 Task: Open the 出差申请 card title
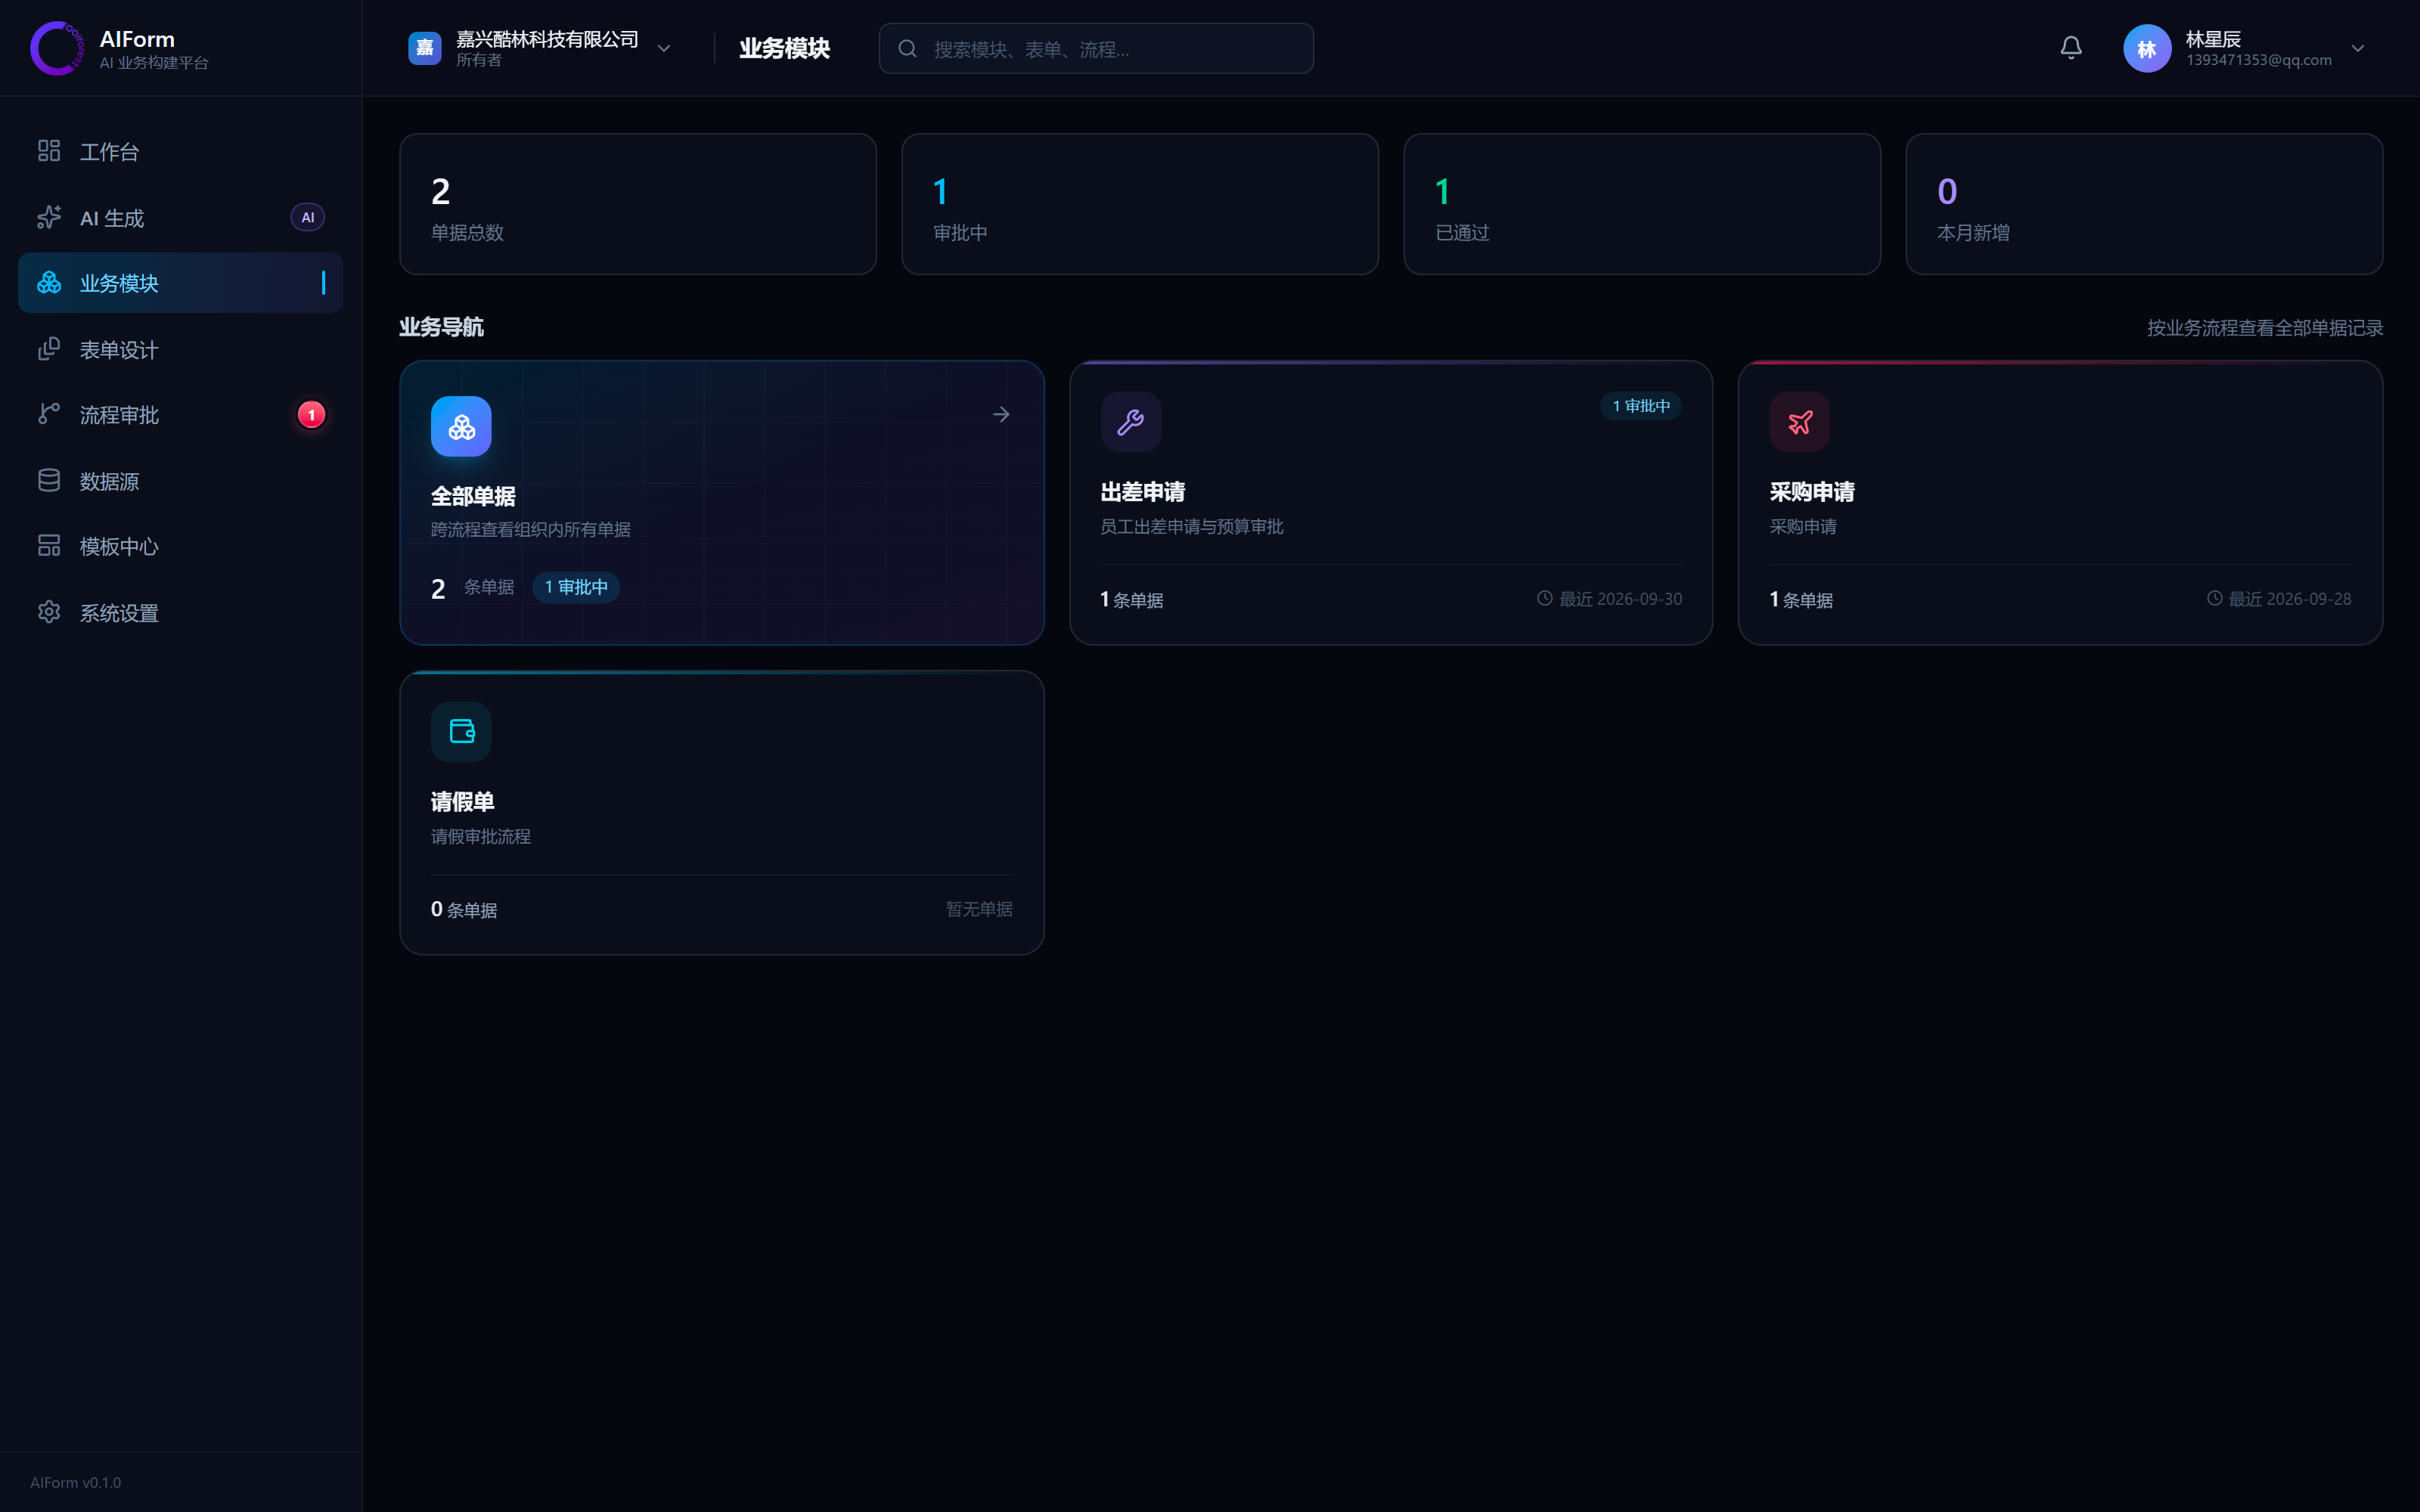click(1143, 492)
